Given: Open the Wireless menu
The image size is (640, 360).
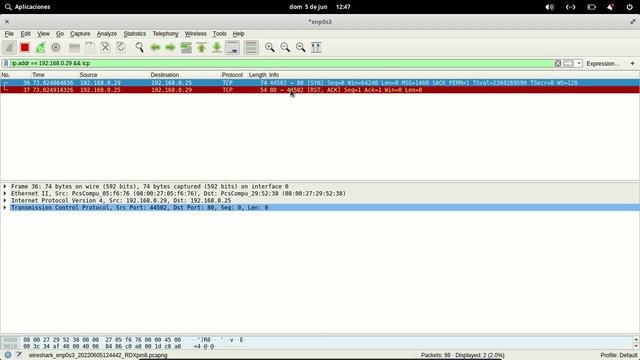Looking at the screenshot, I should point(196,33).
